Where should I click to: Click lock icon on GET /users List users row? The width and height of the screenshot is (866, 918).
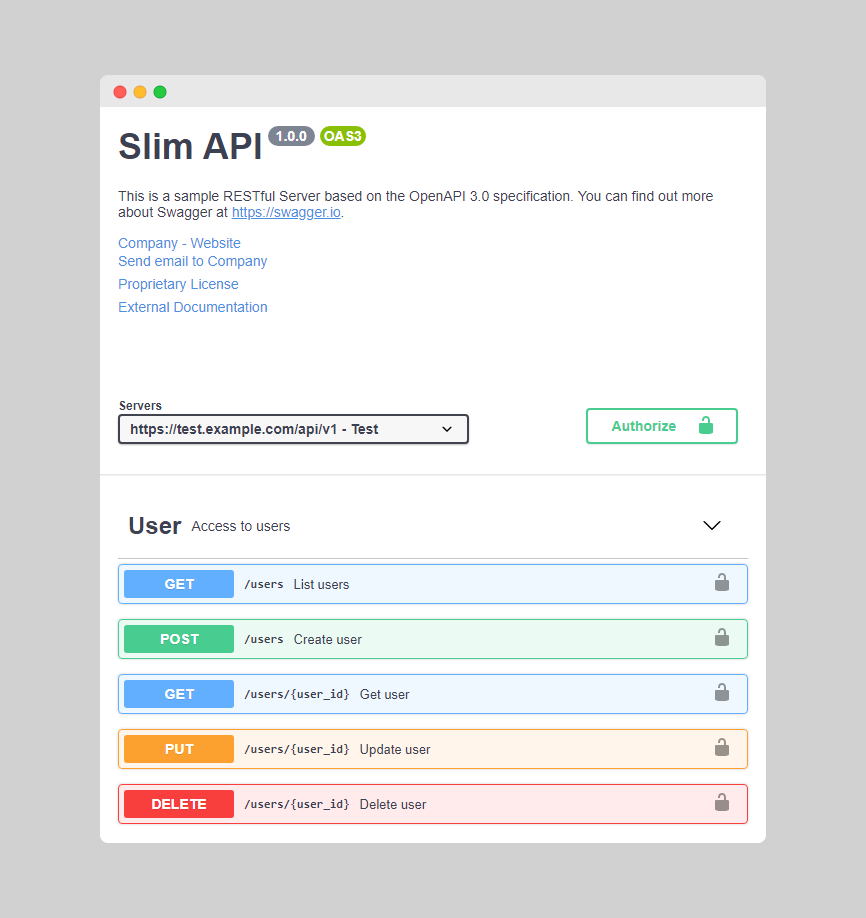point(721,583)
